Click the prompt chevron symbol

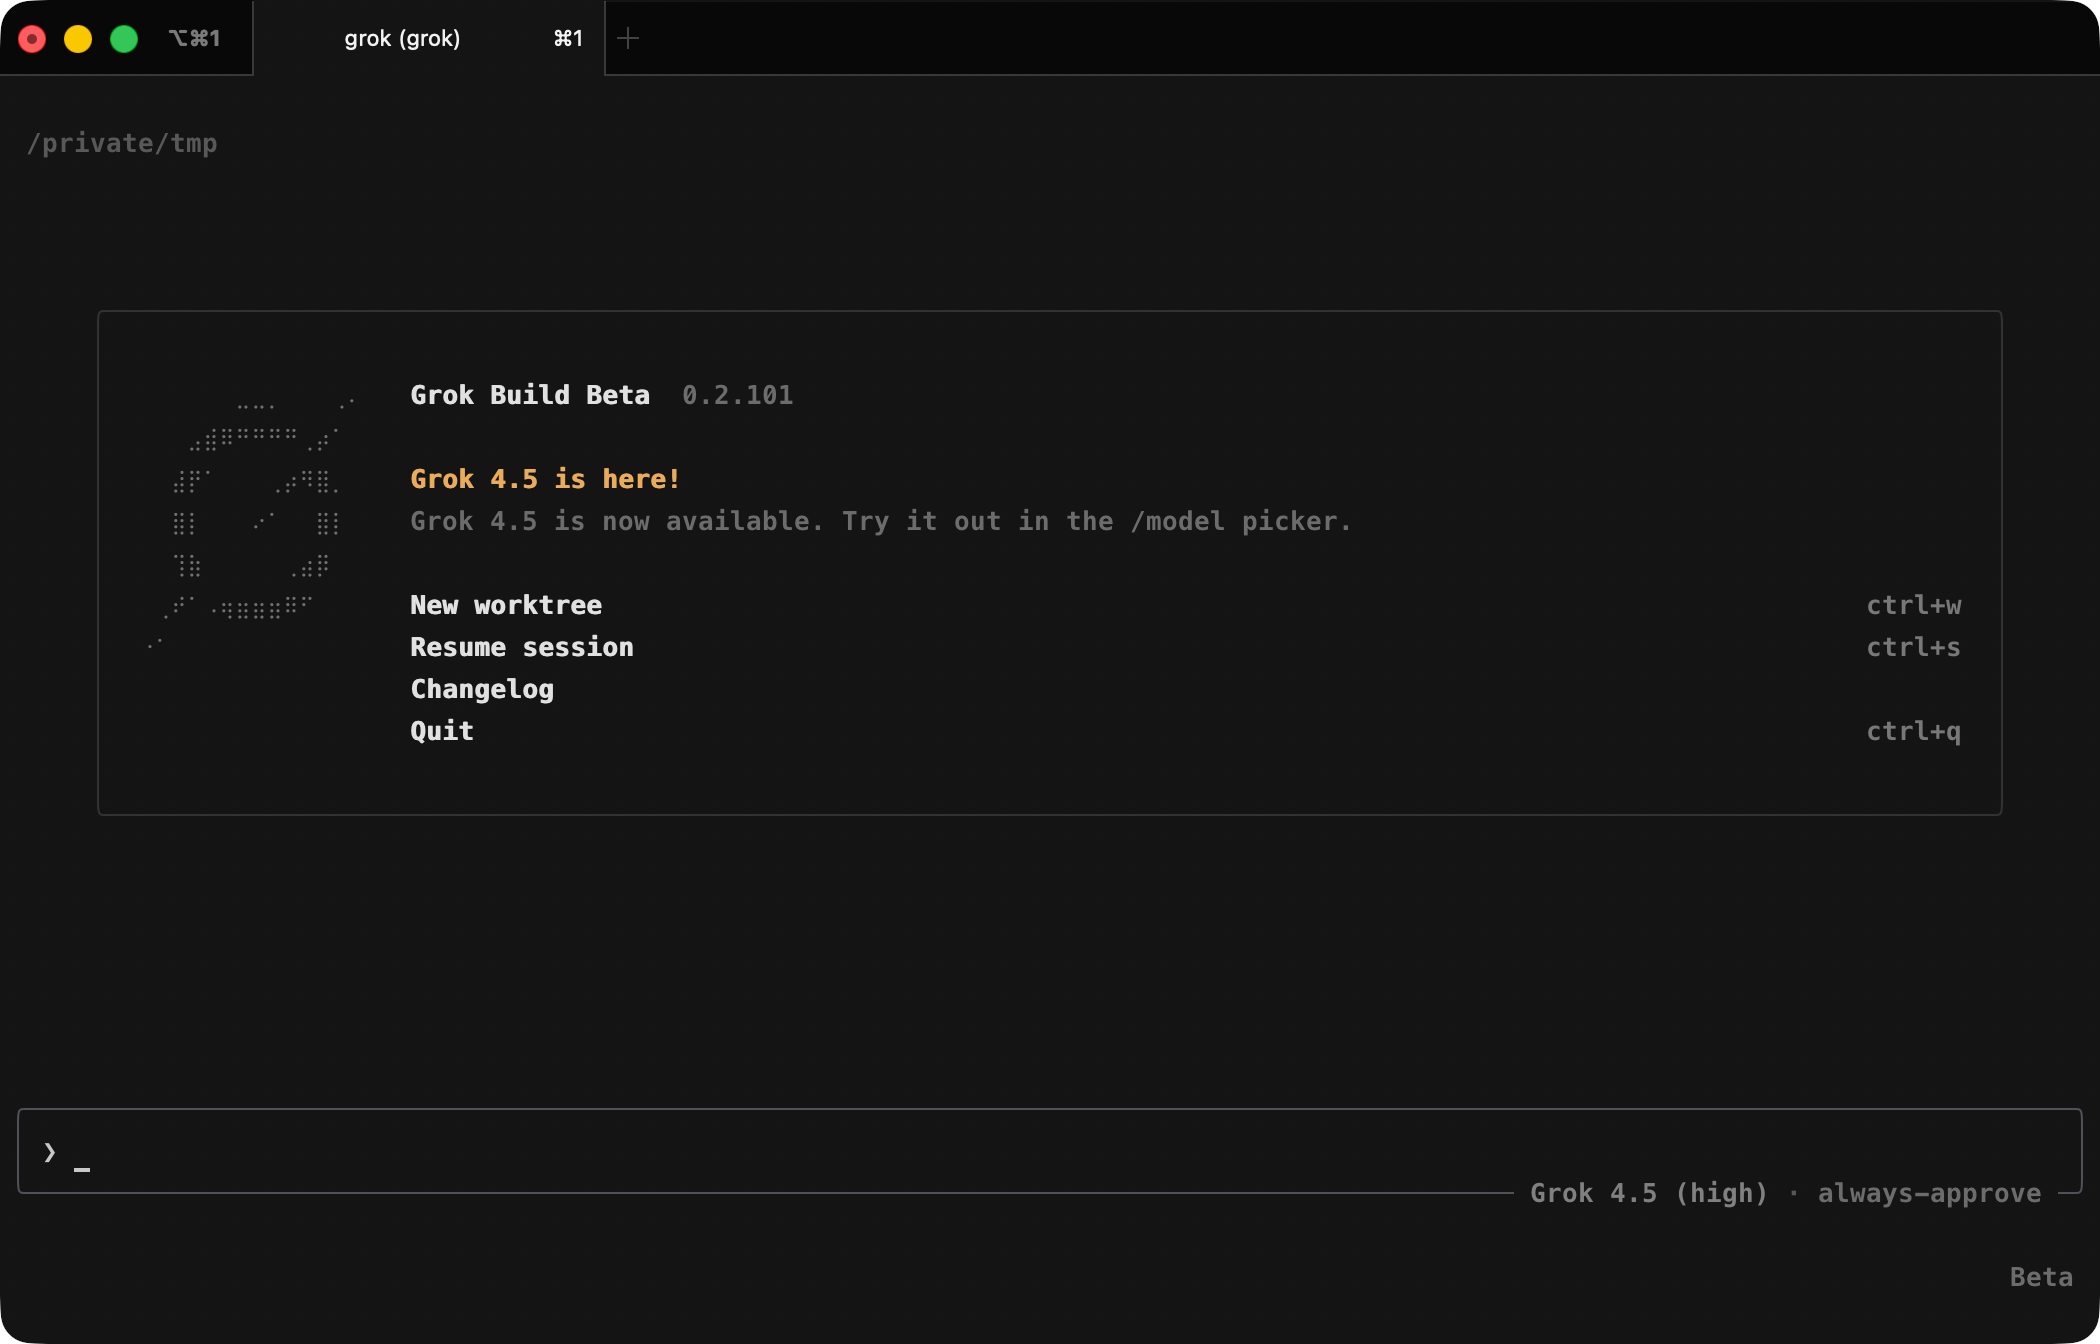tap(50, 1152)
